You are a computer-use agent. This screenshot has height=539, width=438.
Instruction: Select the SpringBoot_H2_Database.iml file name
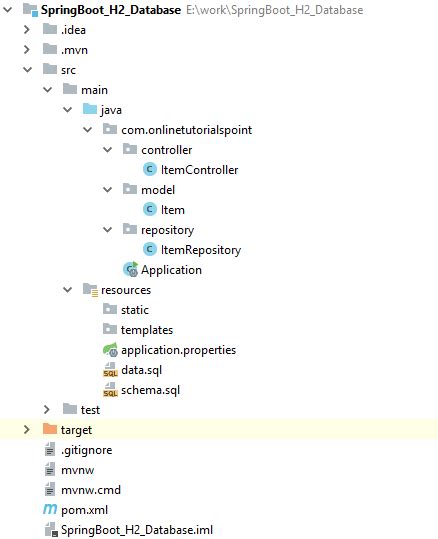[x=137, y=530]
